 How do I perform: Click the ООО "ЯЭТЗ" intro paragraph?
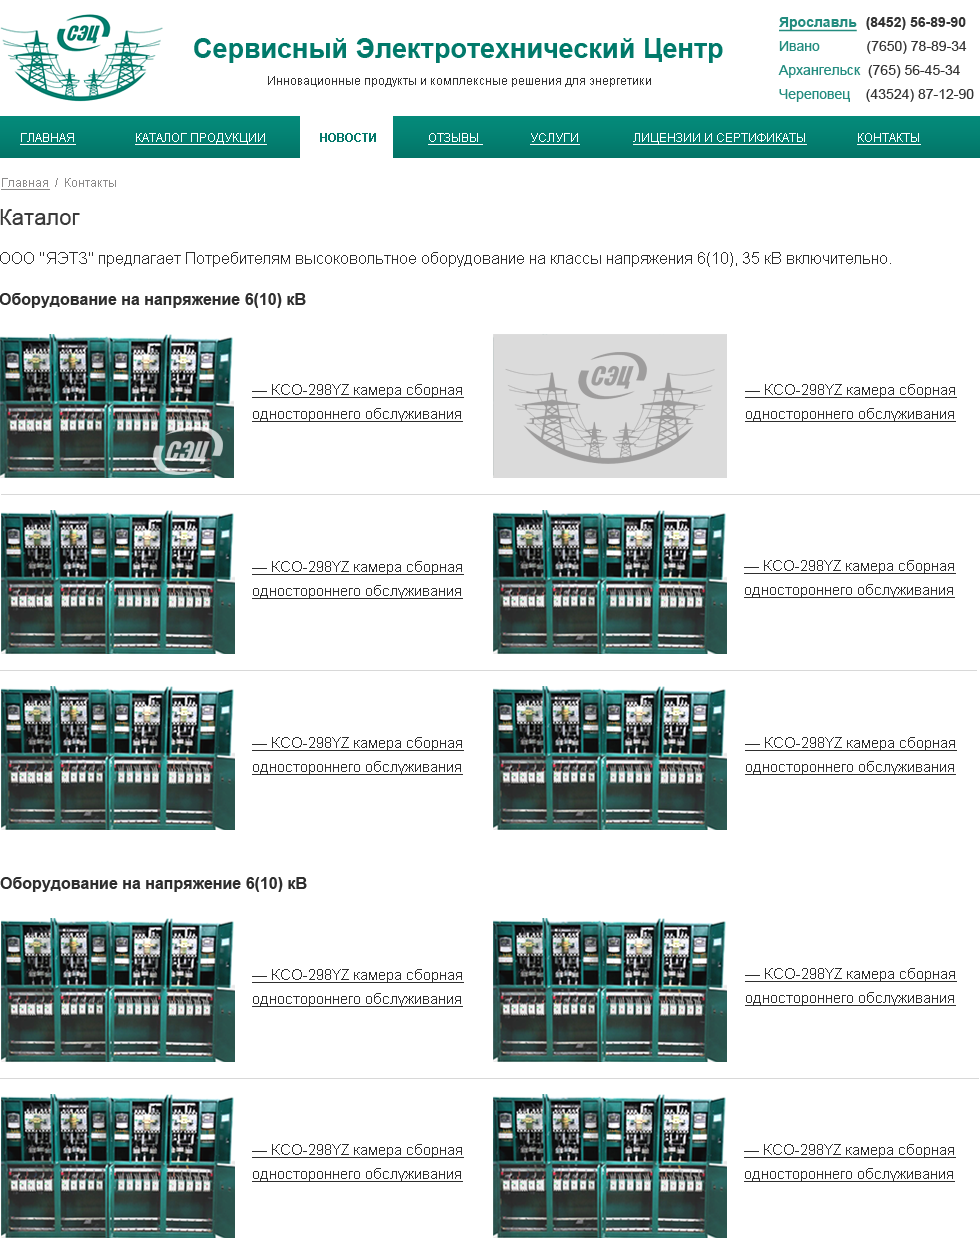tap(446, 259)
